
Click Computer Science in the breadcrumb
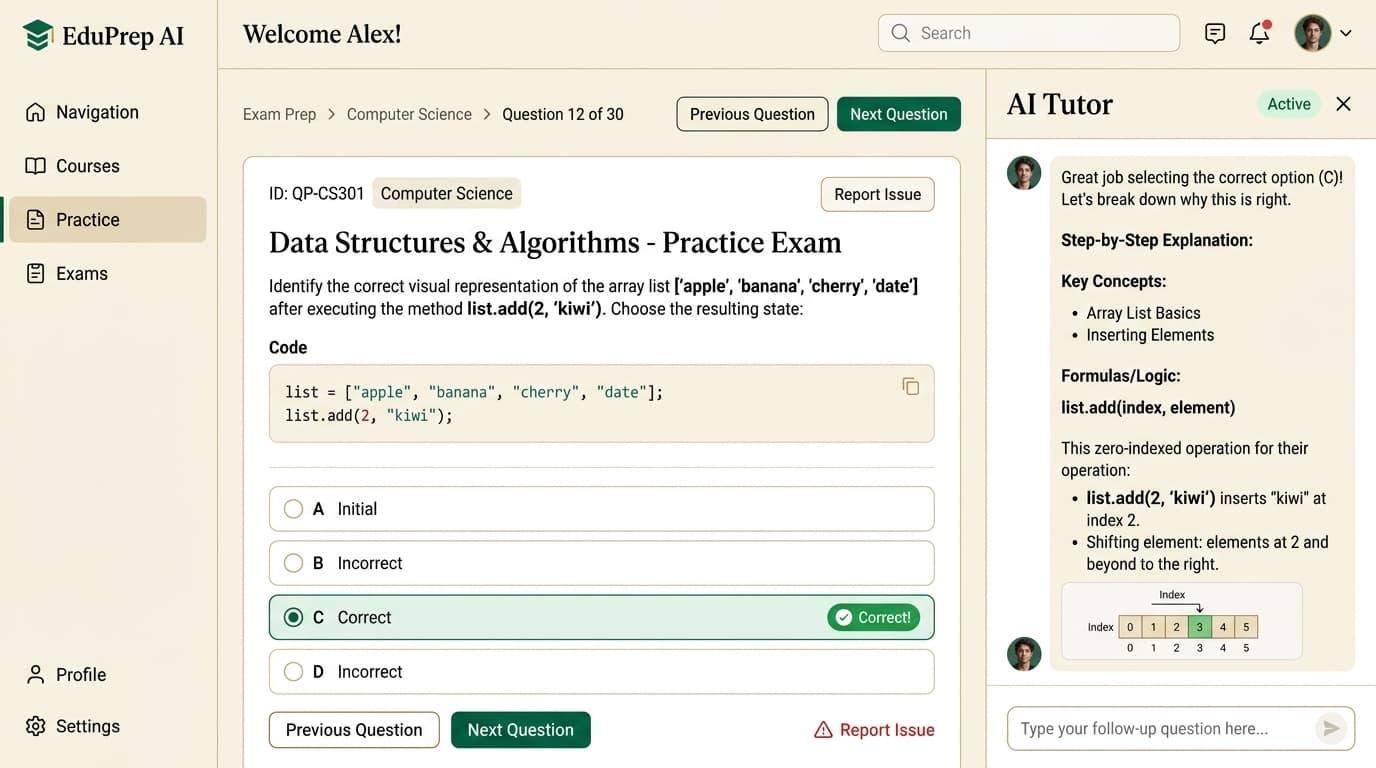(x=409, y=114)
